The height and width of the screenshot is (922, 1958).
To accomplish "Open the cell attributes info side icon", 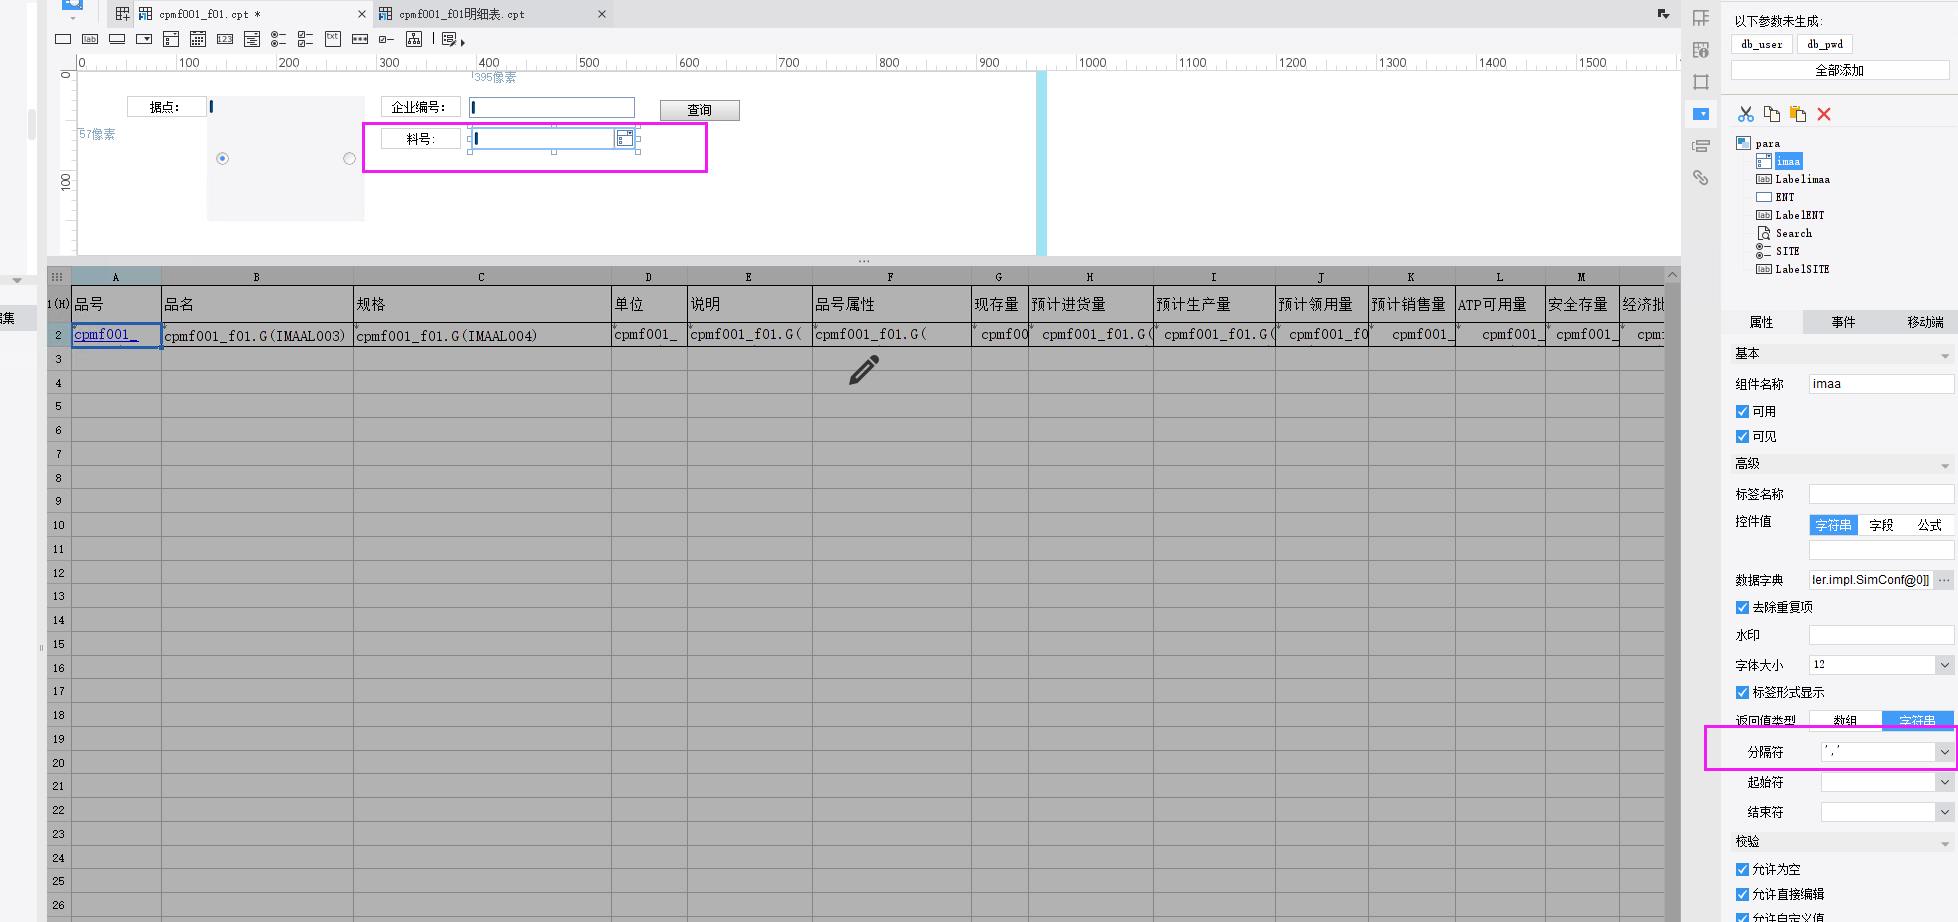I will 1701,50.
